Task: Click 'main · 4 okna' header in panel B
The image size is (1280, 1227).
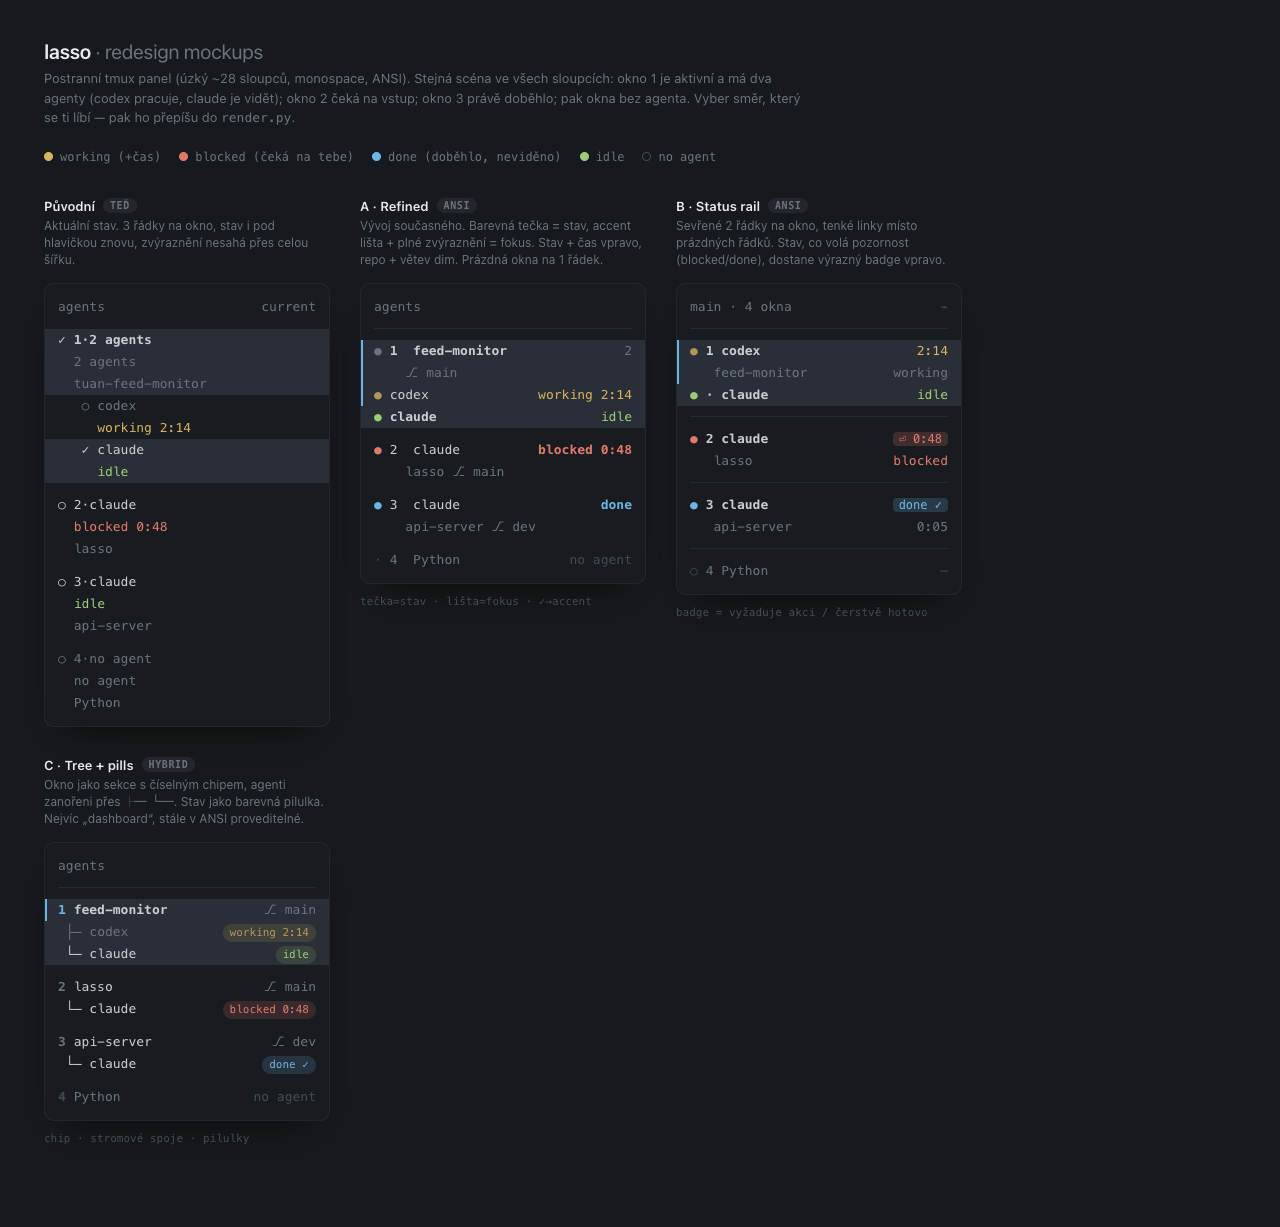Action: (740, 307)
